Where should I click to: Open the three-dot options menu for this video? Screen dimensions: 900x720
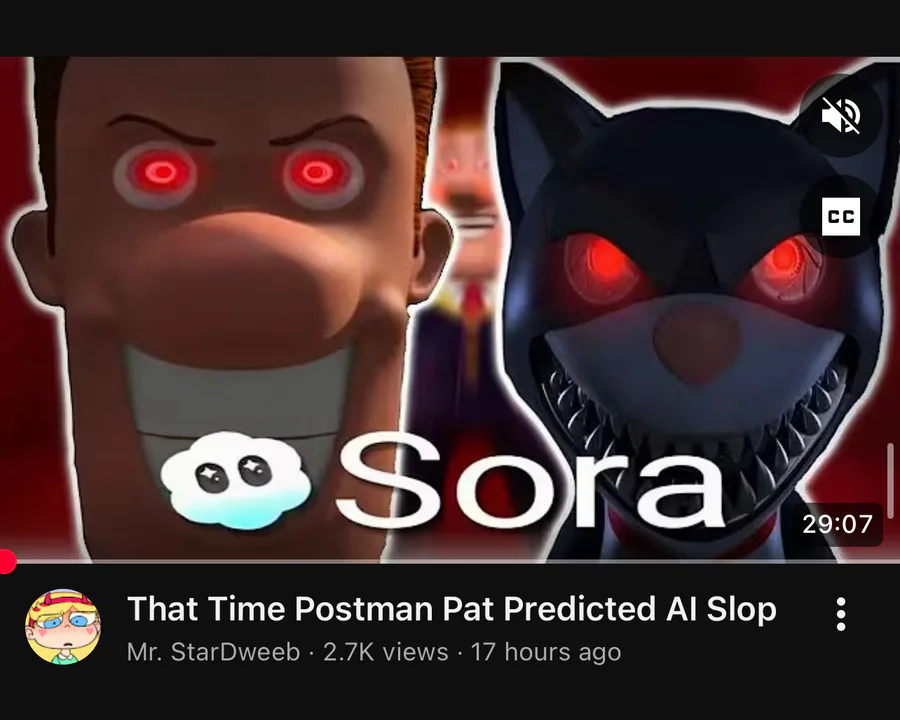841,614
